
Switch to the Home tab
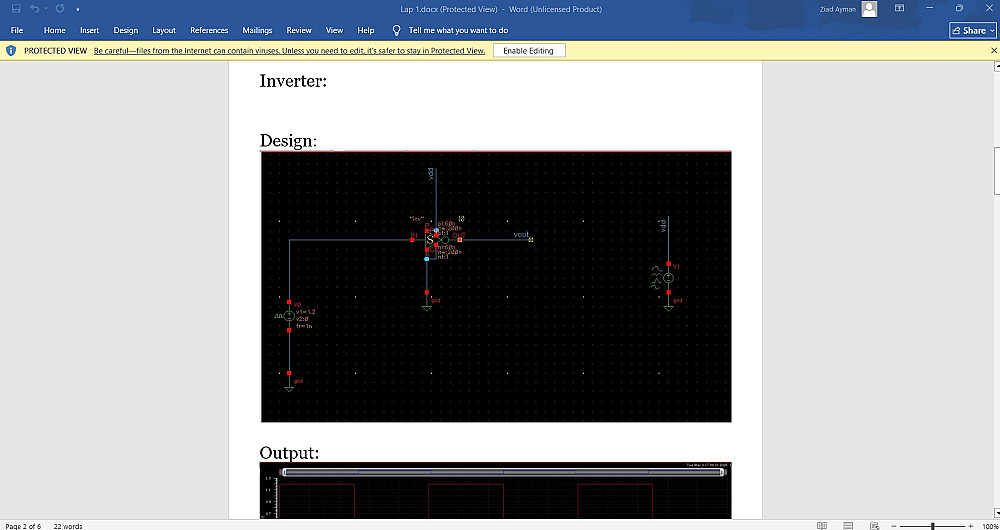54,31
